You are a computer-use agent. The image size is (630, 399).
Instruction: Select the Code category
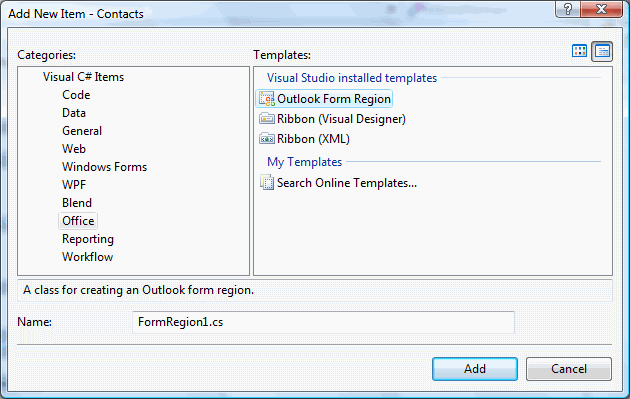pos(76,95)
